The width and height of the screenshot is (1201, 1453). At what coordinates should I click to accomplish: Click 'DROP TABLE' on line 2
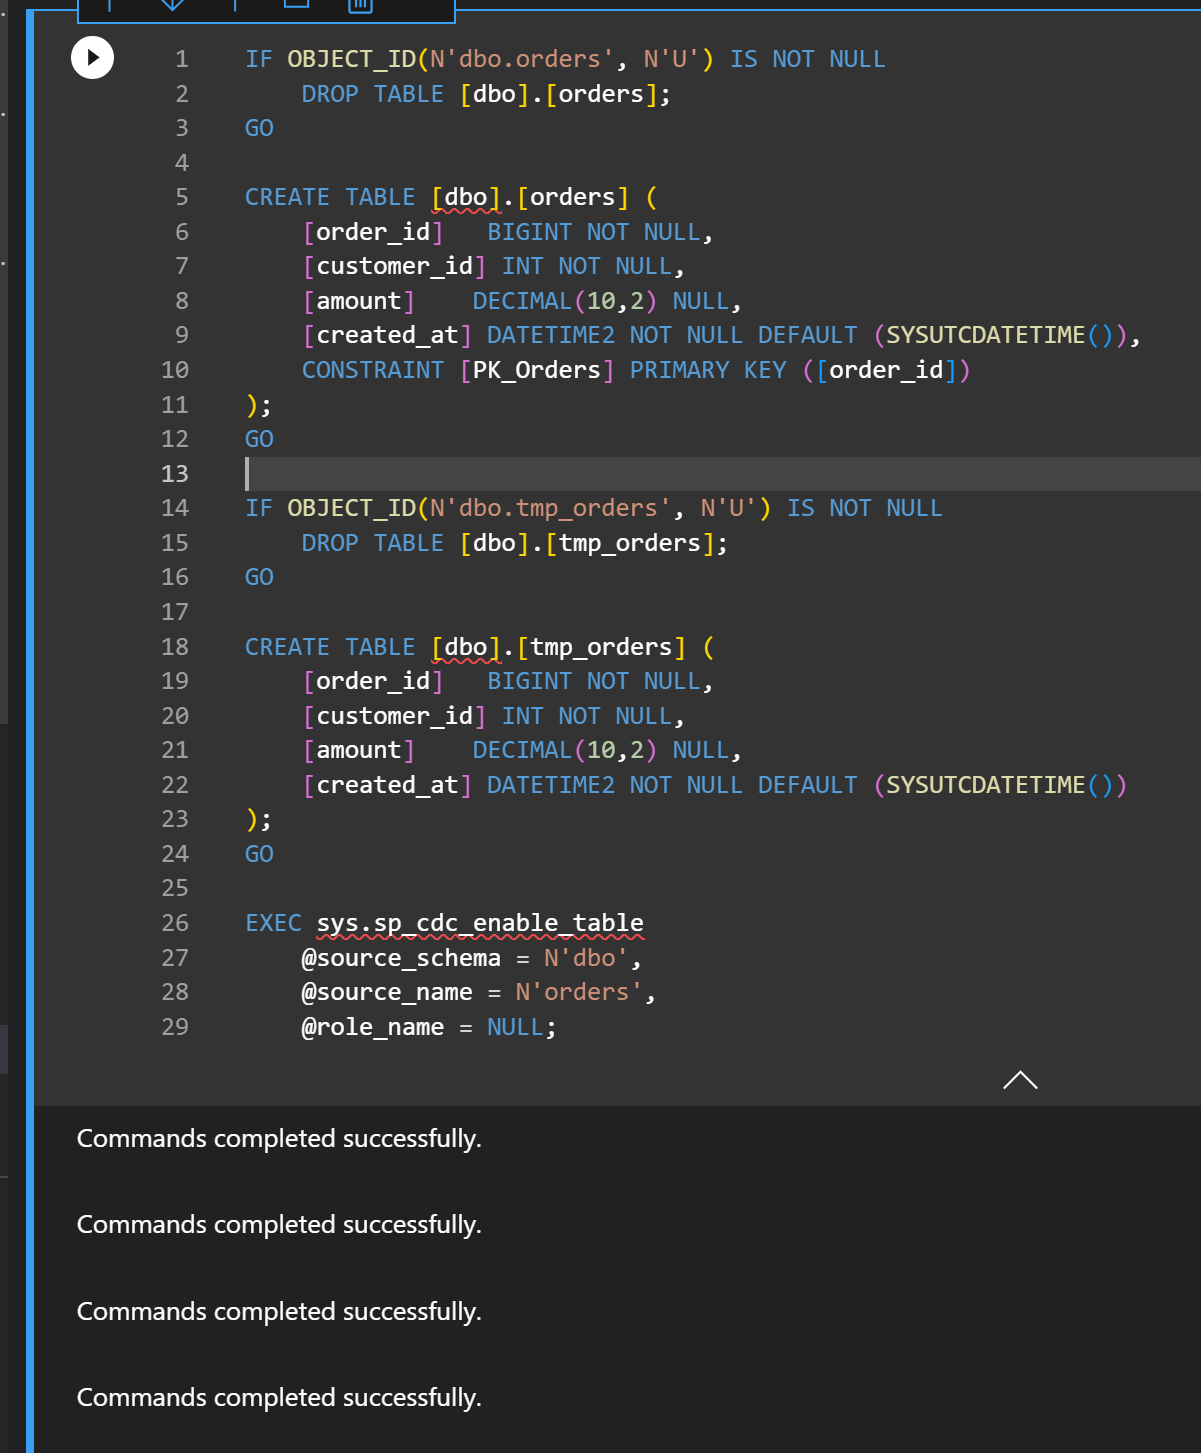pyautogui.click(x=373, y=94)
